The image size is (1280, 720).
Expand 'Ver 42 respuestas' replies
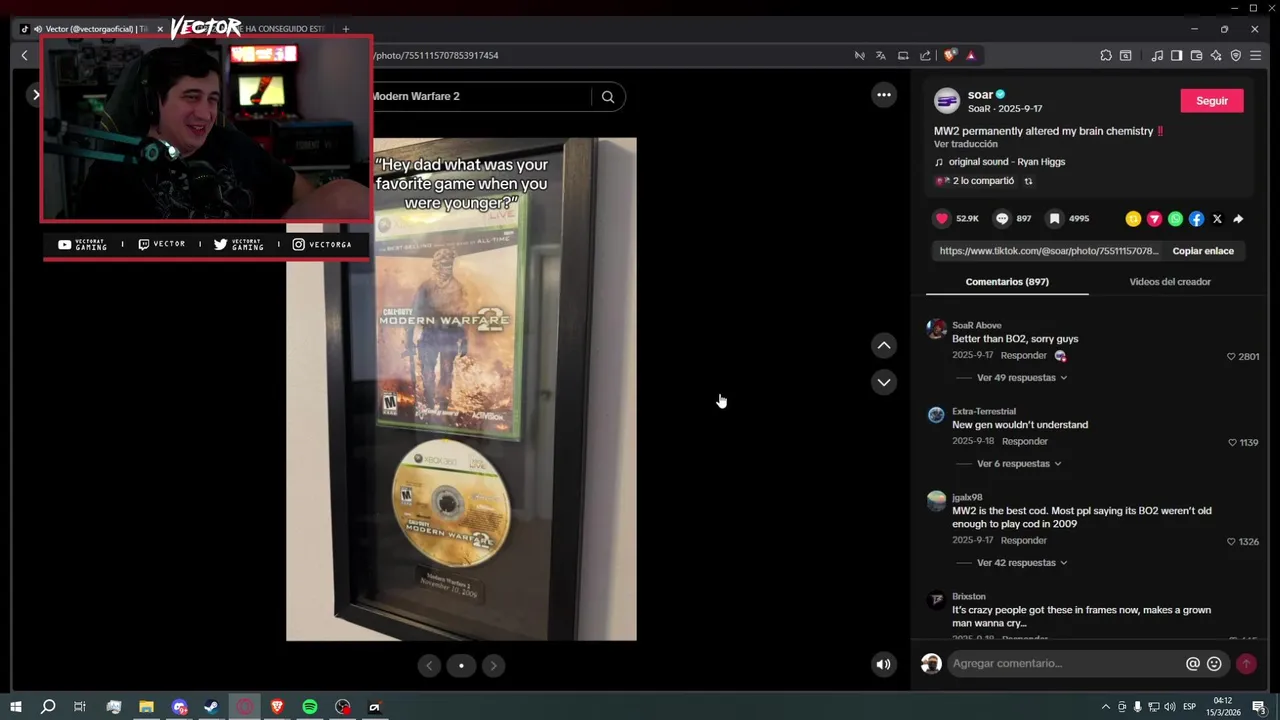click(1022, 563)
